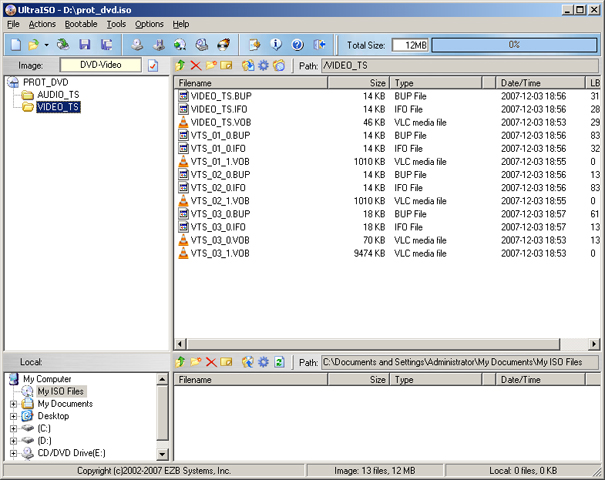This screenshot has width=605, height=480.
Task: Click the Make CD/DVD Image icon
Action: pos(137,45)
